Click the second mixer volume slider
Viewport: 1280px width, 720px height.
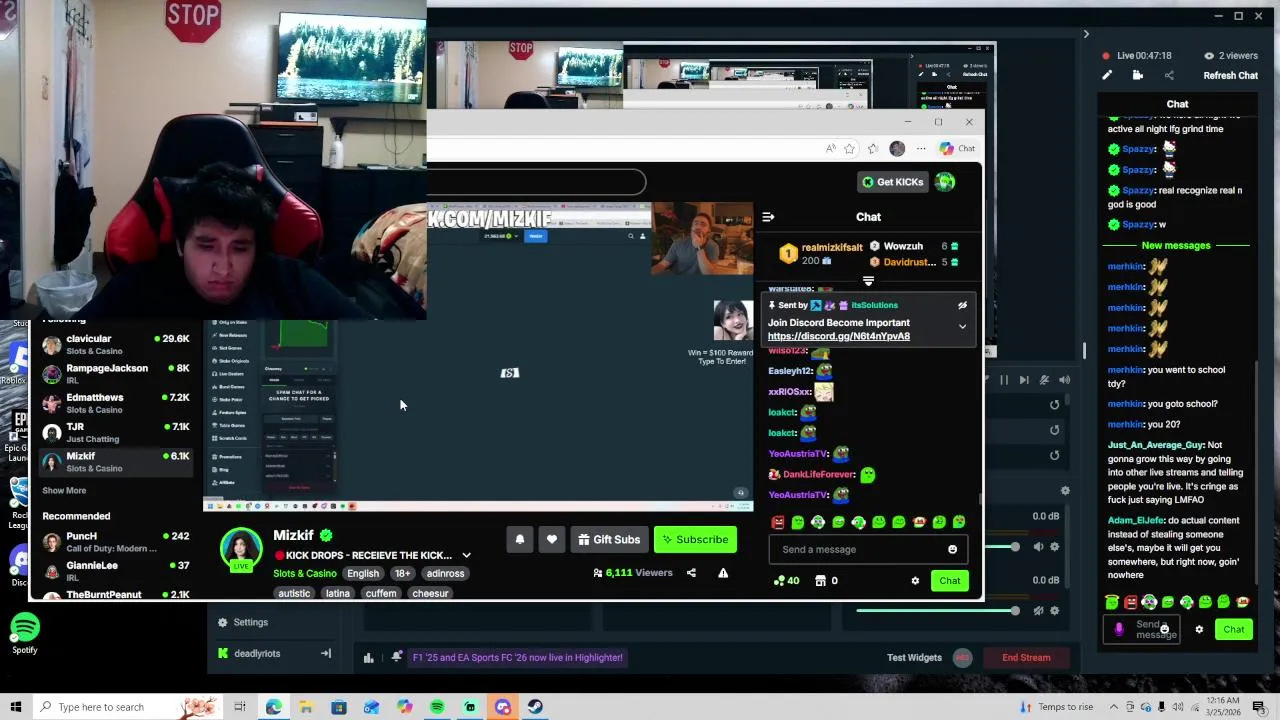[938, 611]
